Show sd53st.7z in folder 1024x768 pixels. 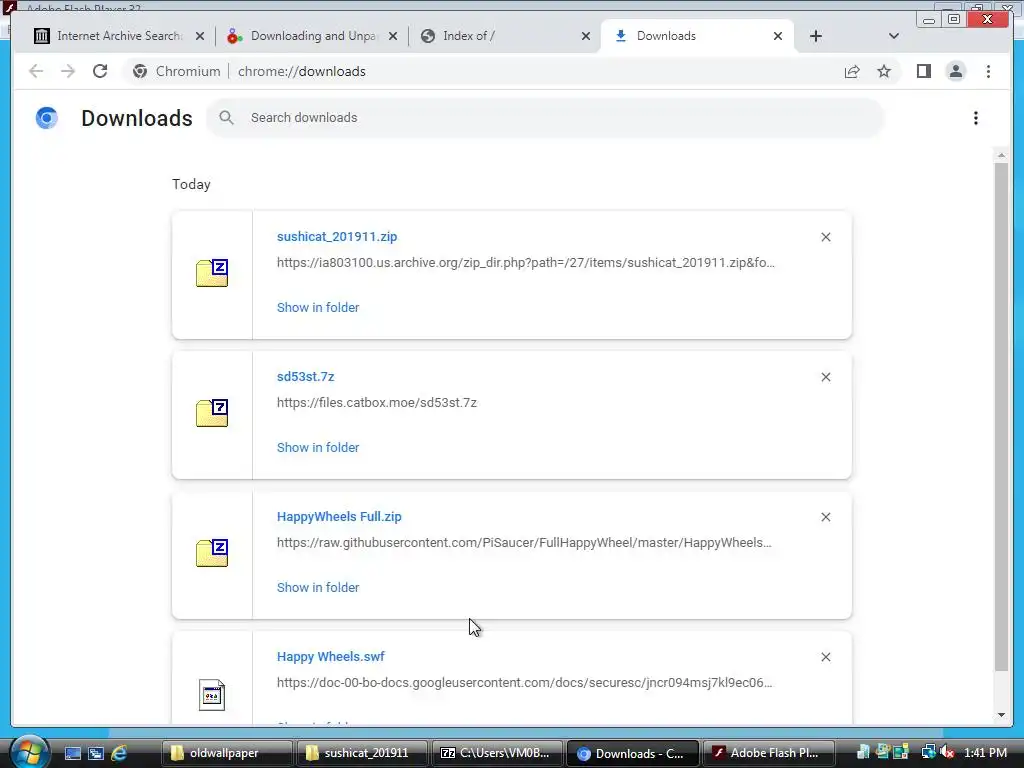318,447
